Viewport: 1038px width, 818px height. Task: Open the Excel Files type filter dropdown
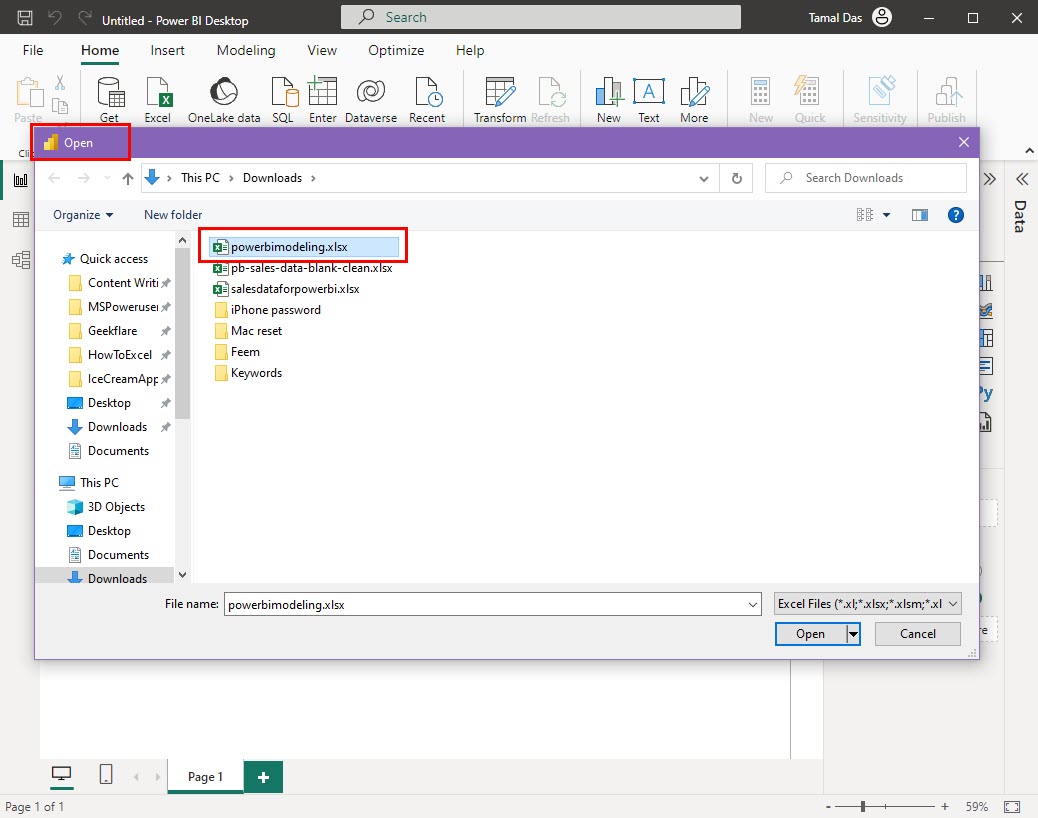868,604
